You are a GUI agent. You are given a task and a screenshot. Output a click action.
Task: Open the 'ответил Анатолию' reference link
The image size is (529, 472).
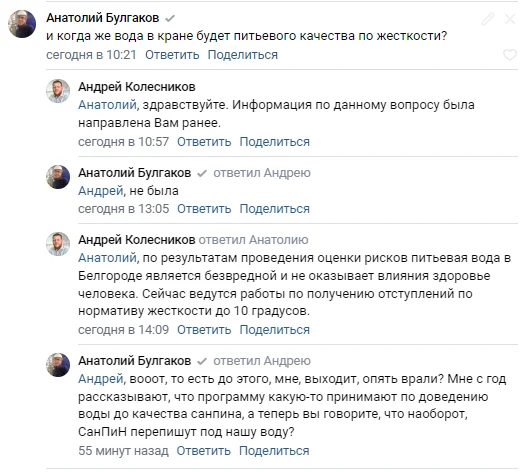253,240
